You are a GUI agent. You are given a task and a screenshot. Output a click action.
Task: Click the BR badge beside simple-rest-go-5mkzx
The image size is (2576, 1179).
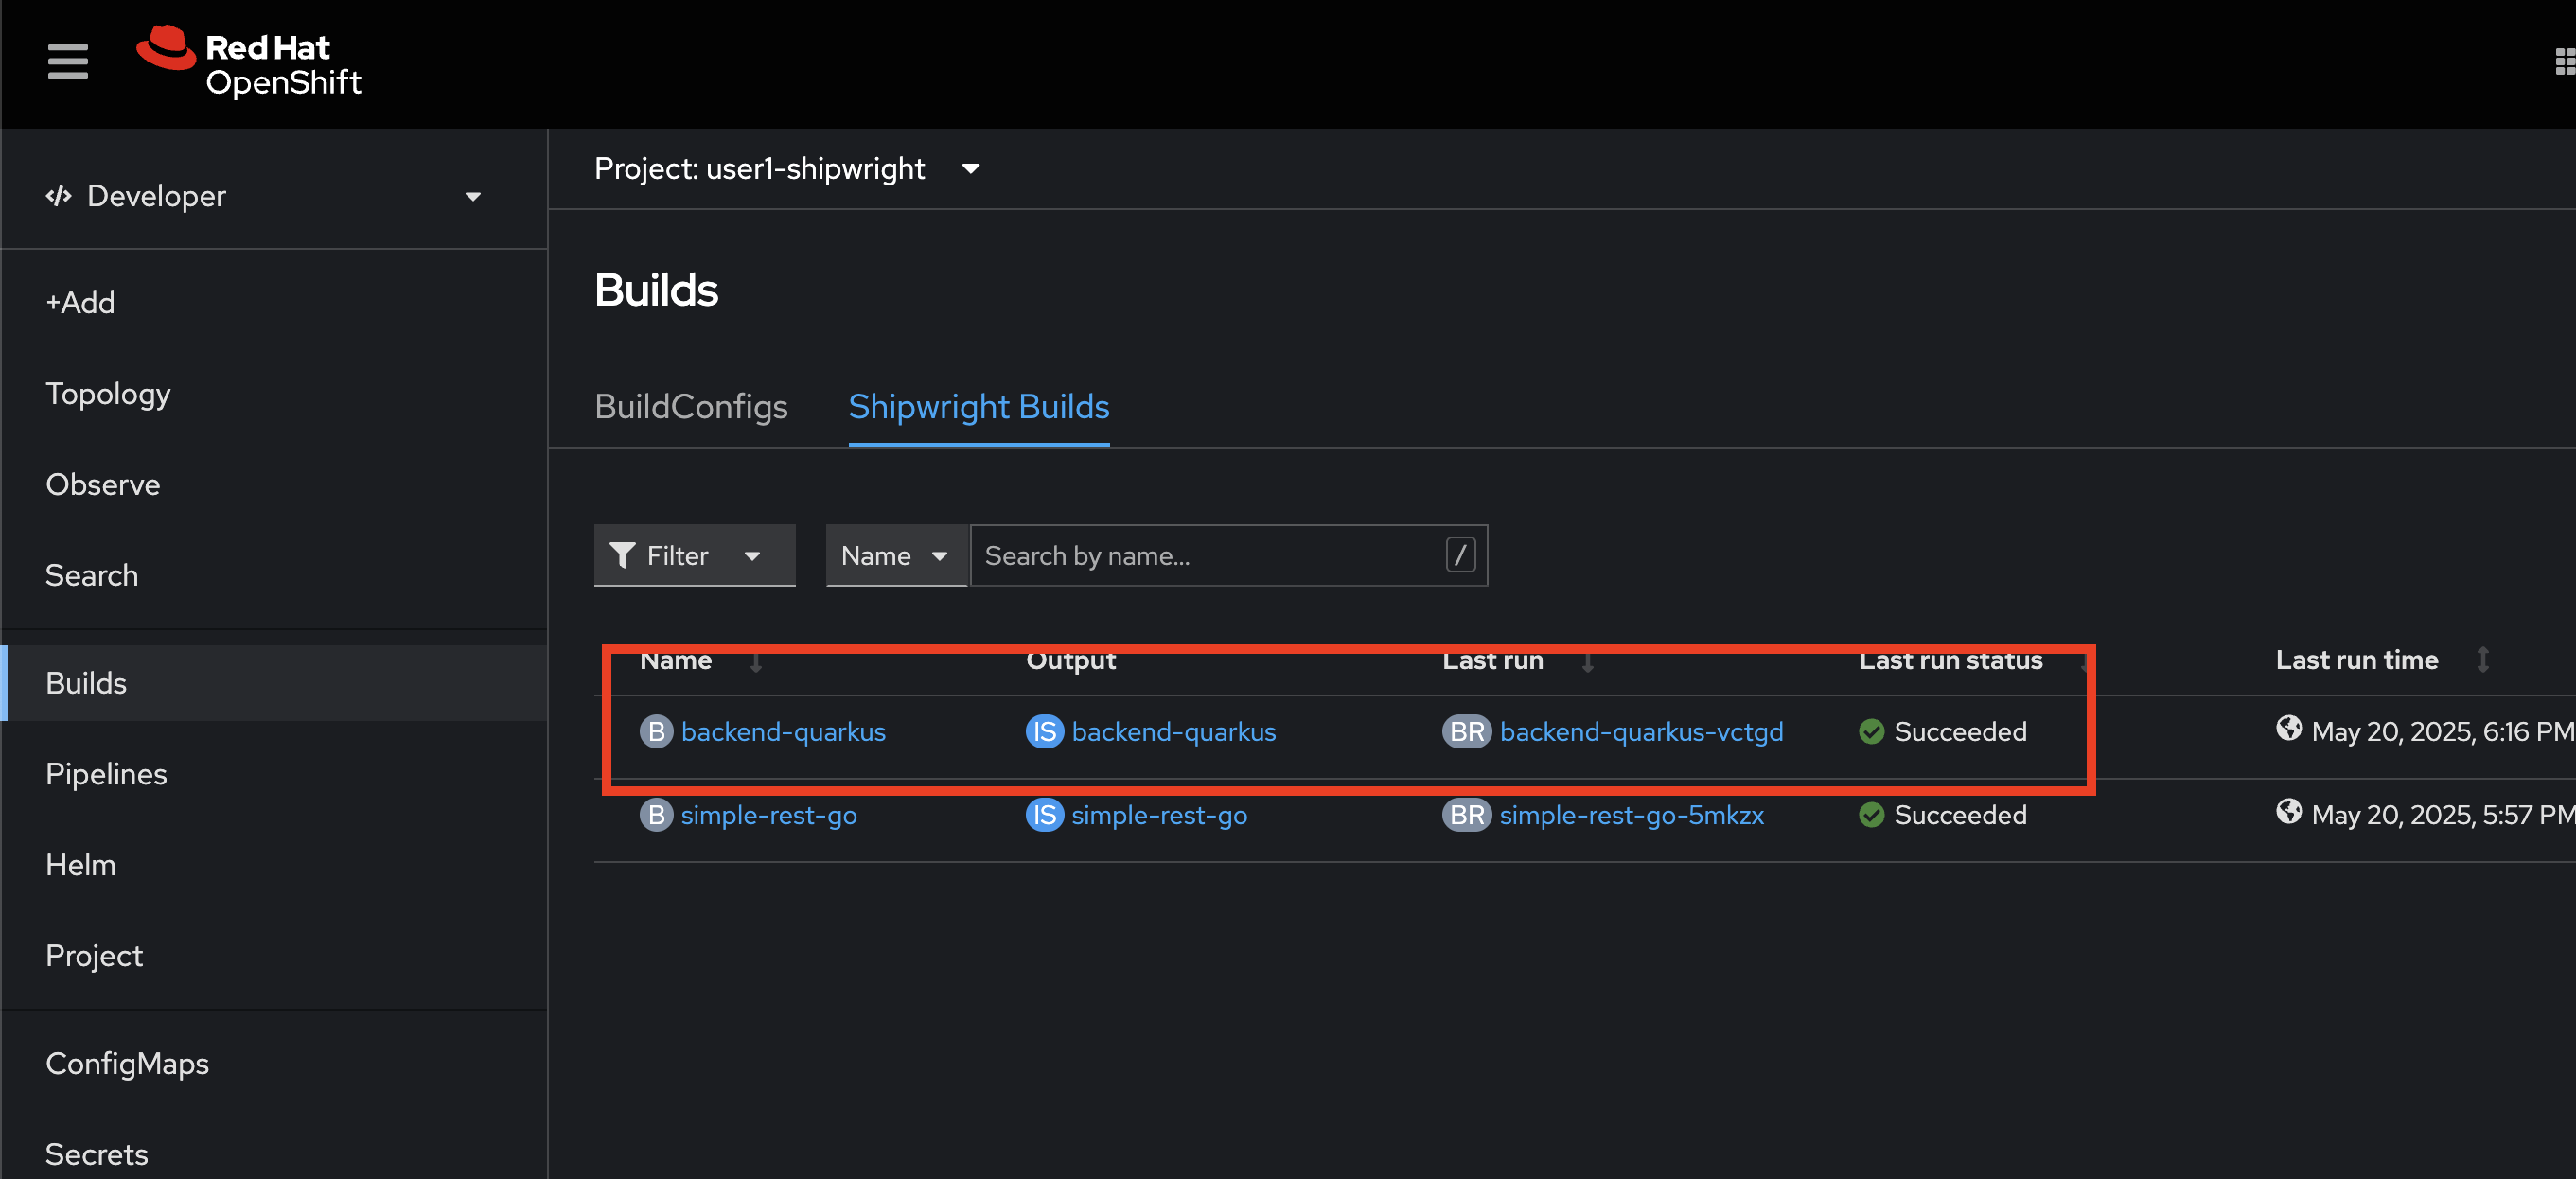click(1466, 815)
